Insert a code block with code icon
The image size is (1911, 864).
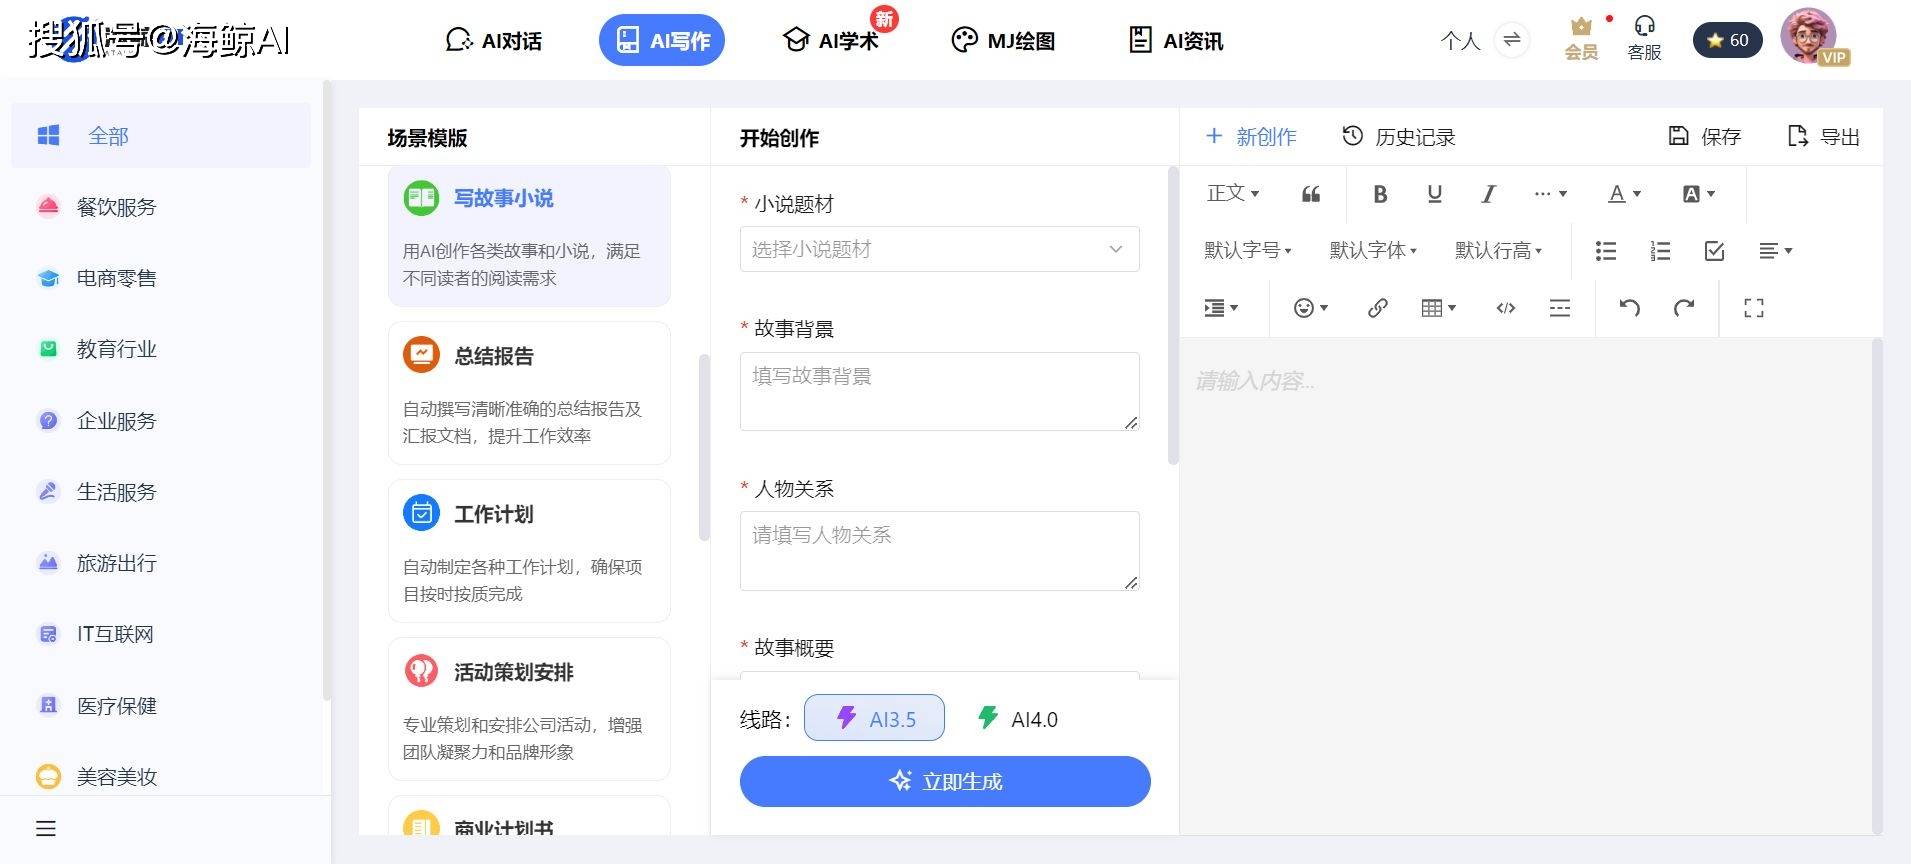pos(1505,308)
